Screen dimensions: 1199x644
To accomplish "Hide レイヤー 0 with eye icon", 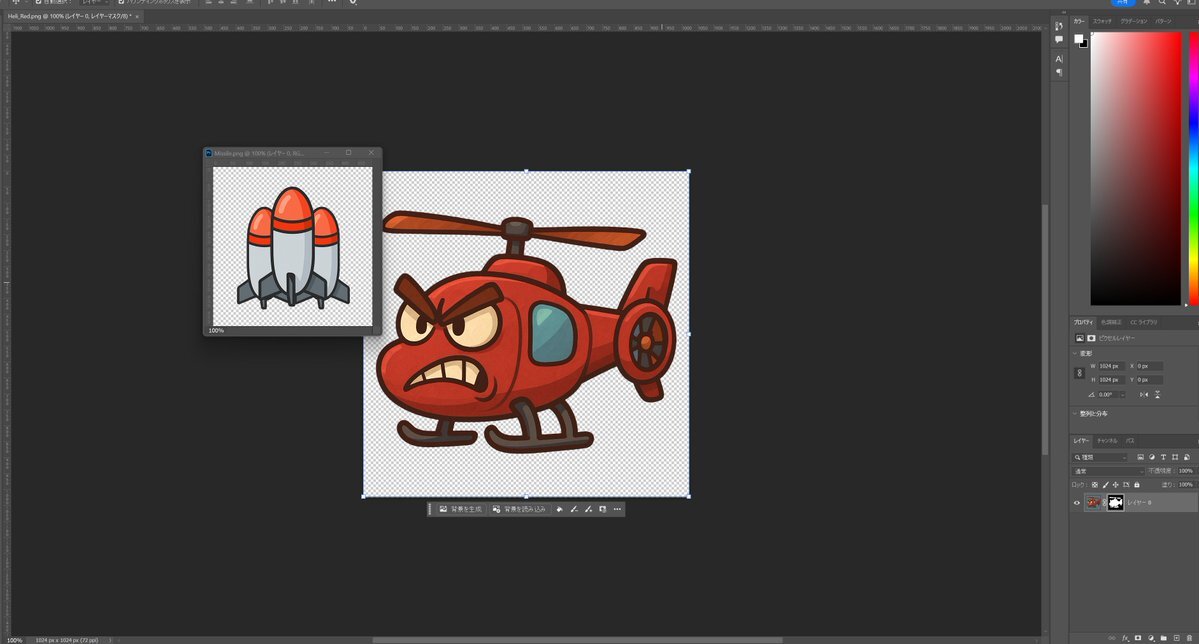I will [x=1077, y=503].
